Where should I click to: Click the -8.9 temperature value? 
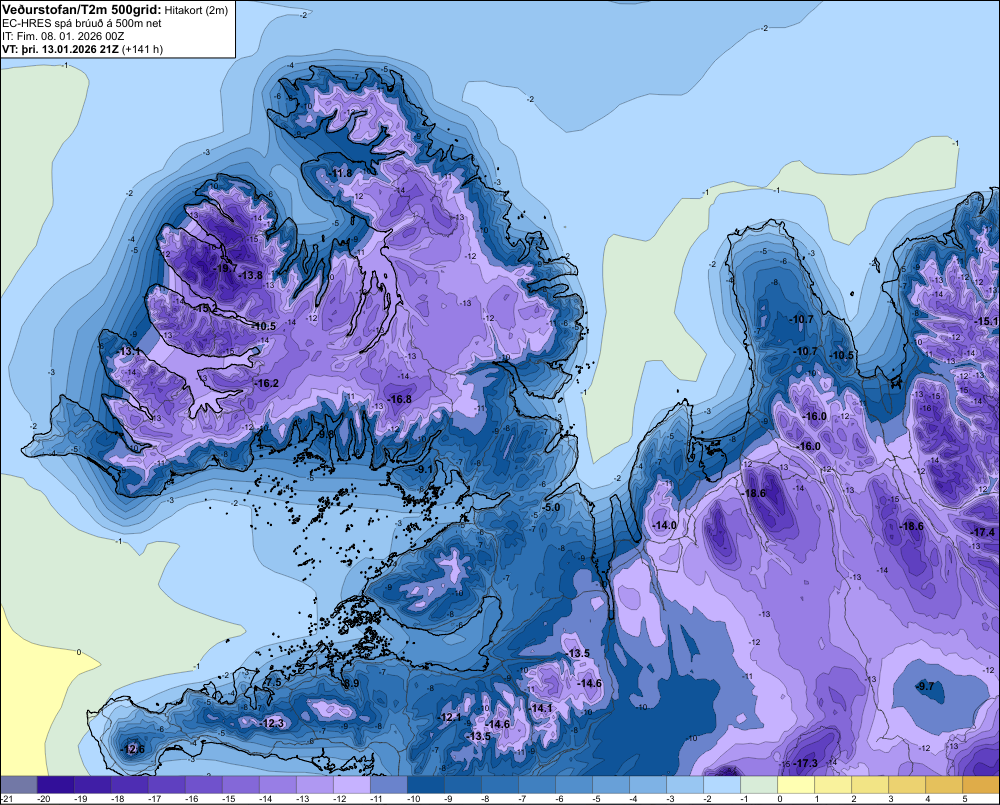tap(351, 683)
